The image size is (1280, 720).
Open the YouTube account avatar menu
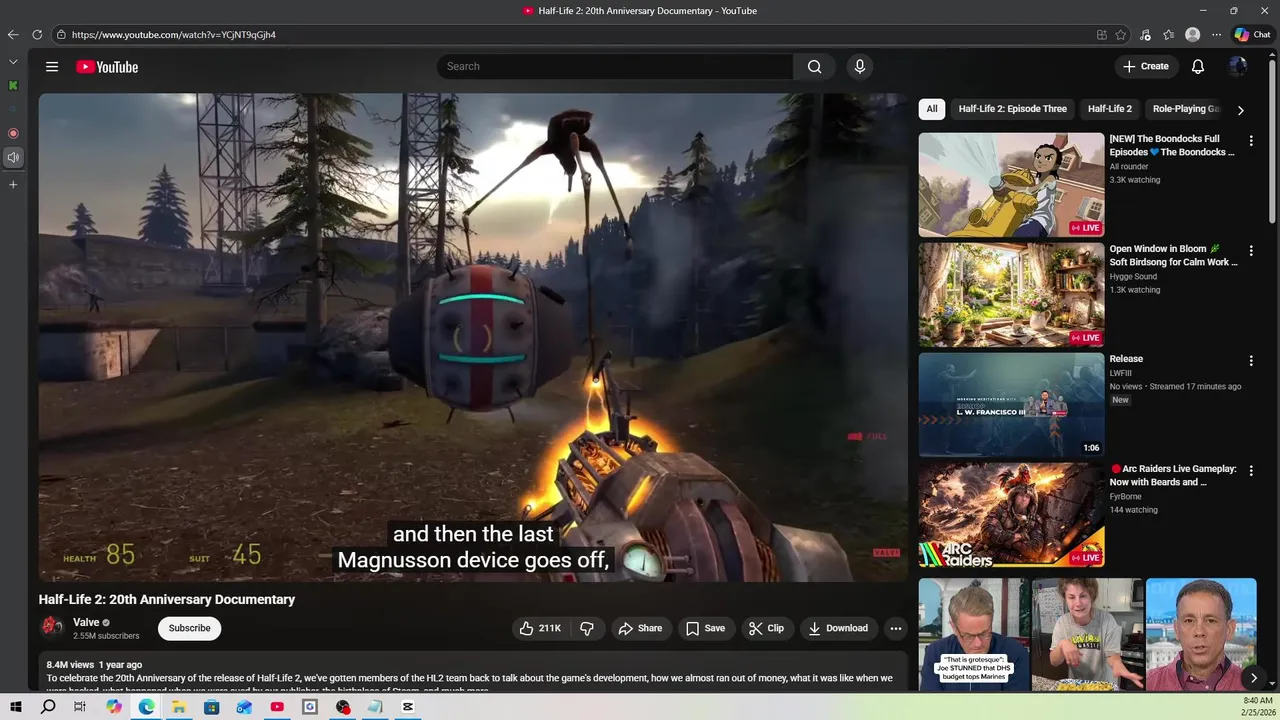click(x=1238, y=67)
